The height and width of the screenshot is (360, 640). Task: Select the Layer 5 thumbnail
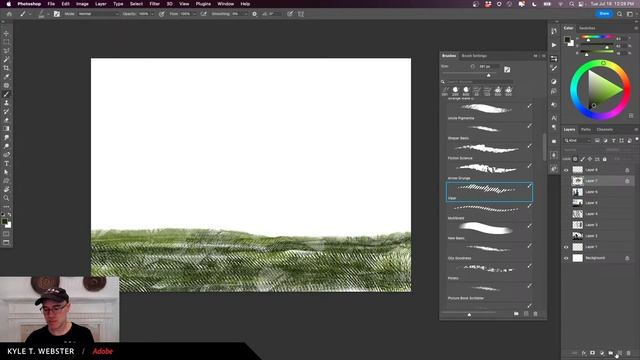click(577, 203)
